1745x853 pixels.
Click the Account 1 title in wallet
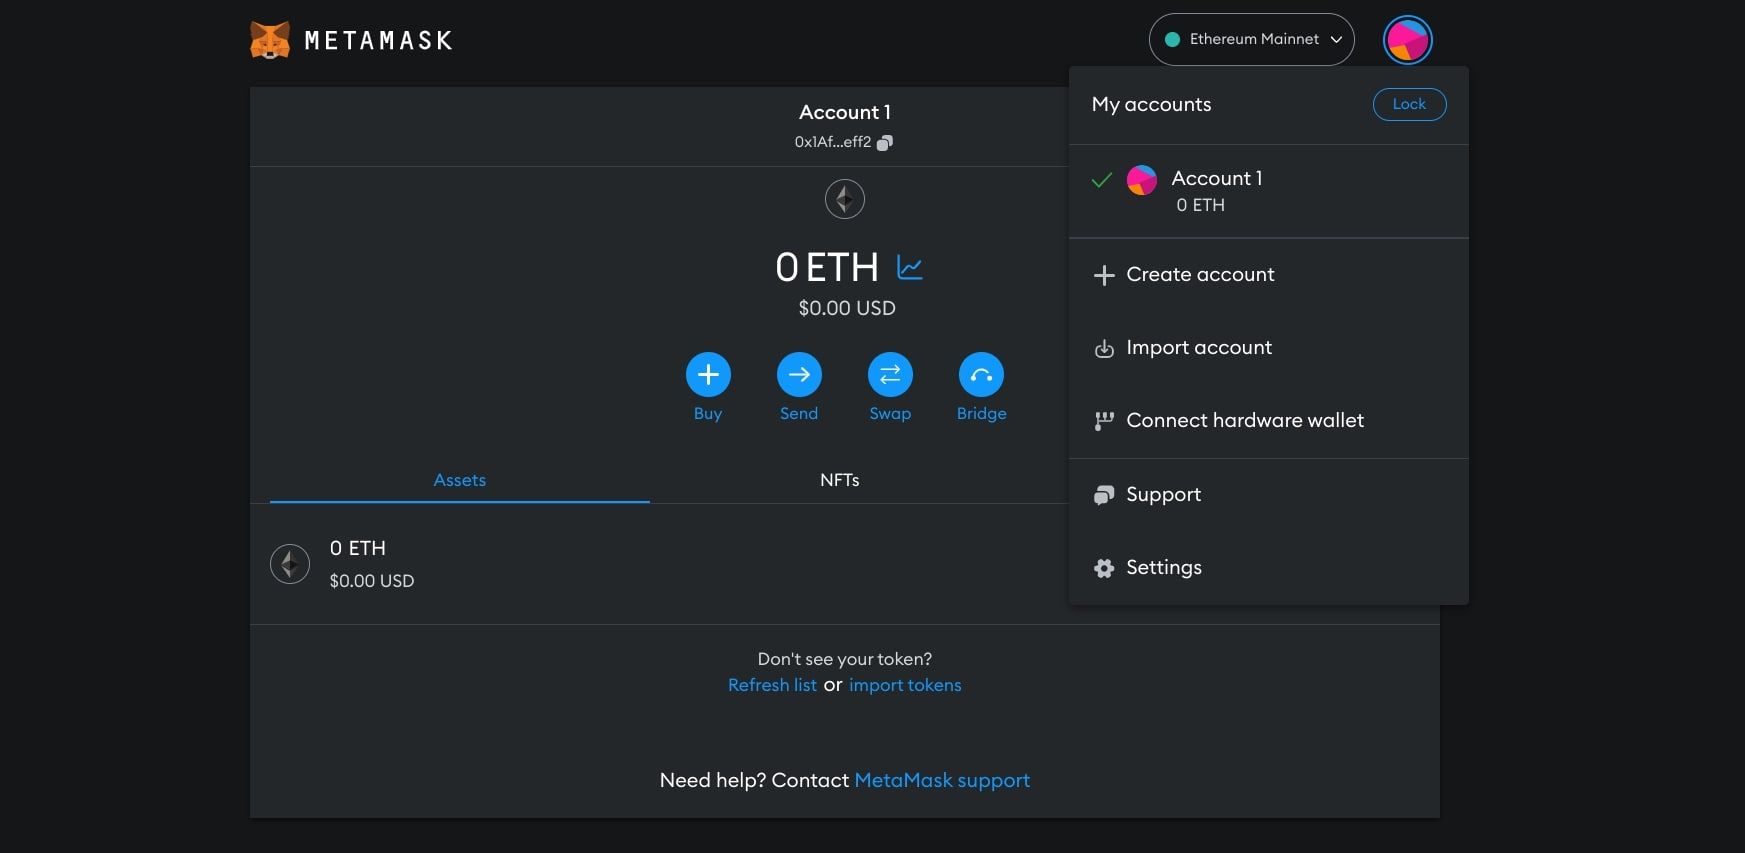pyautogui.click(x=844, y=112)
